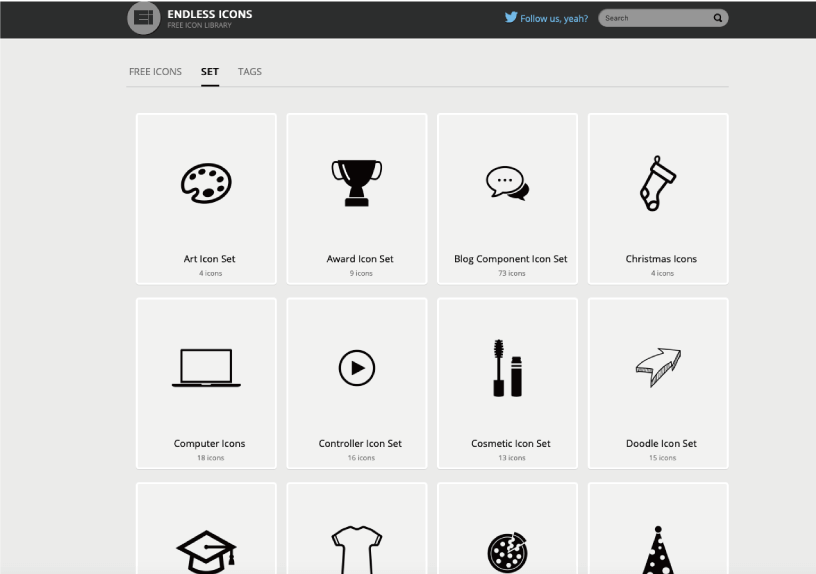Open the trophy cup icon

(x=357, y=183)
